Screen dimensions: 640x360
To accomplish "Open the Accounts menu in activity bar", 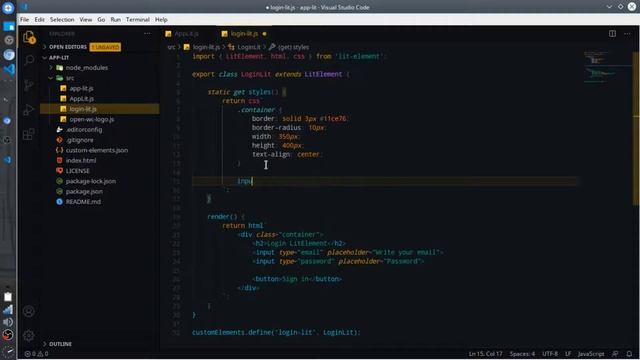I will (x=29, y=311).
